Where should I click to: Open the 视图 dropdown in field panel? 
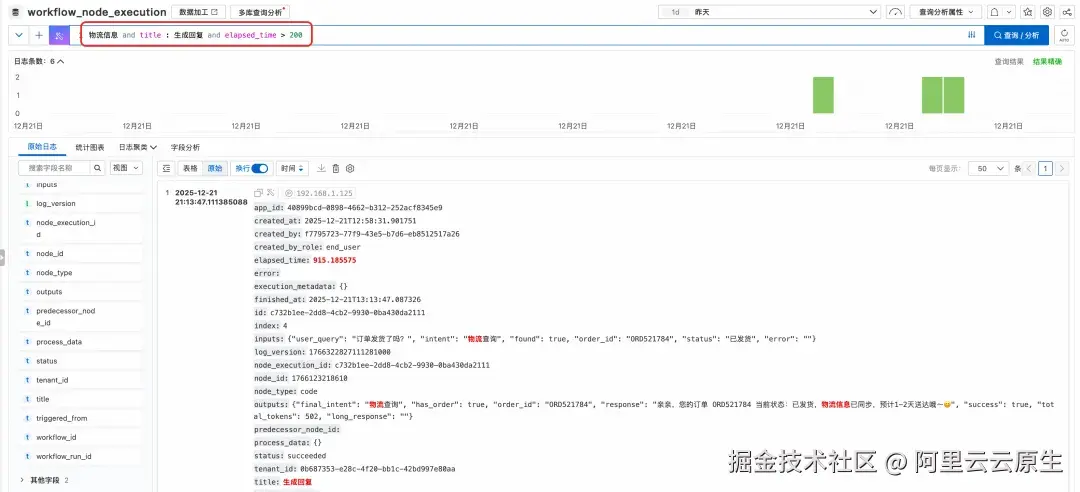tap(125, 167)
